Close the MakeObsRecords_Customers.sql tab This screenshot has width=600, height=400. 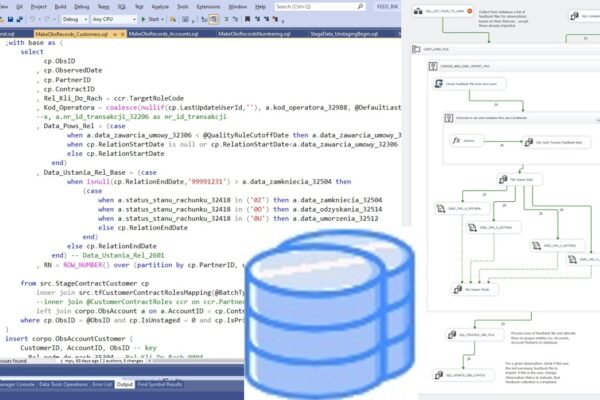click(122, 34)
